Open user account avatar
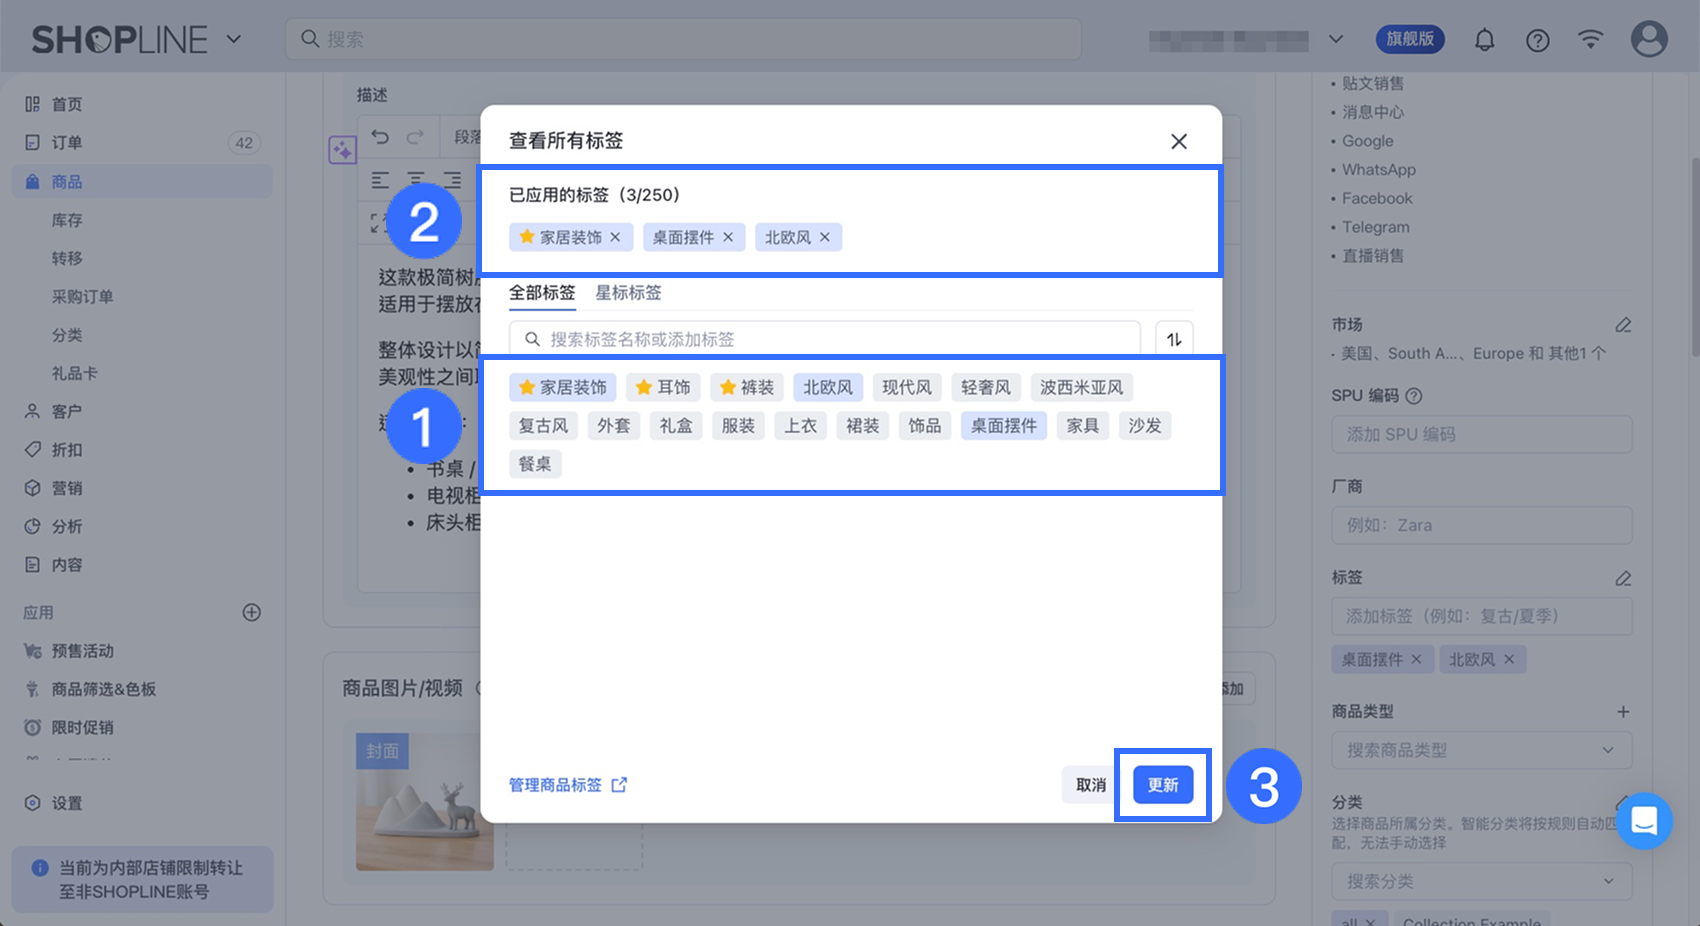Screen dimensions: 1700x926 1649,39
